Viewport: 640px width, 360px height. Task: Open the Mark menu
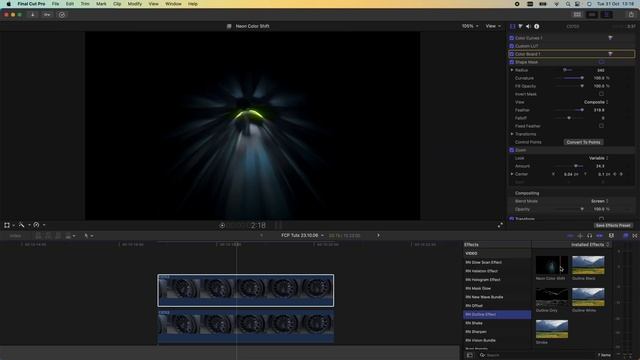(x=101, y=4)
